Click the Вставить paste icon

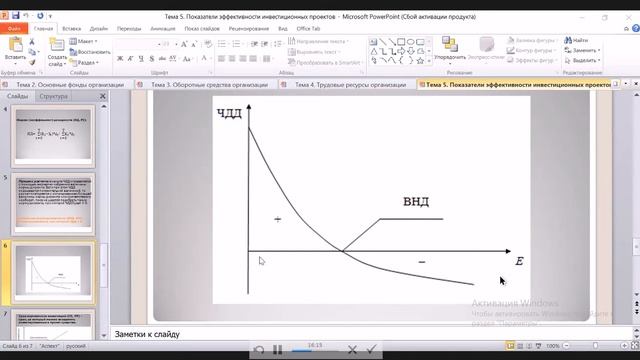point(16,44)
